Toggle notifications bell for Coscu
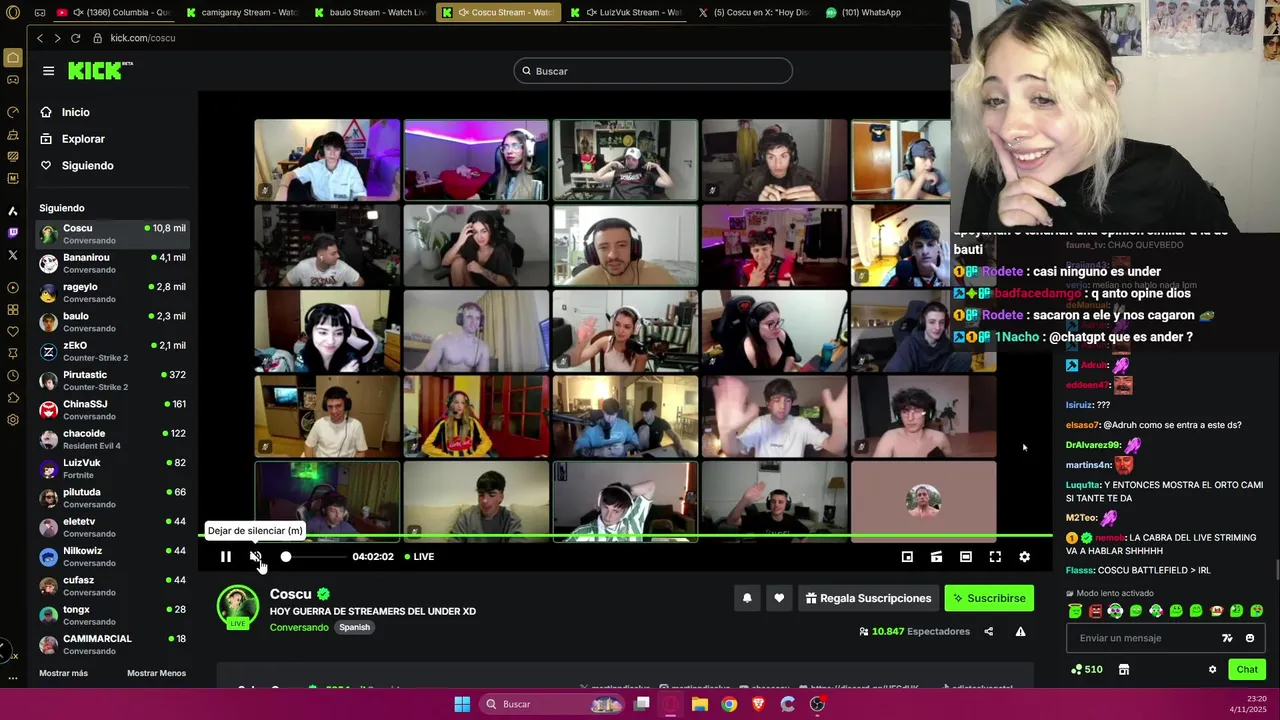 coord(747,598)
